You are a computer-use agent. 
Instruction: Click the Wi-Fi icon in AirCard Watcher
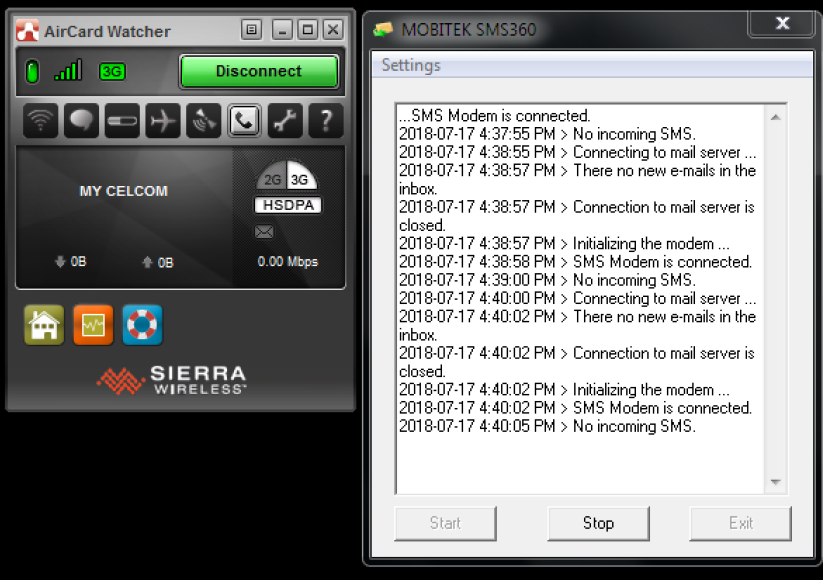[x=40, y=121]
